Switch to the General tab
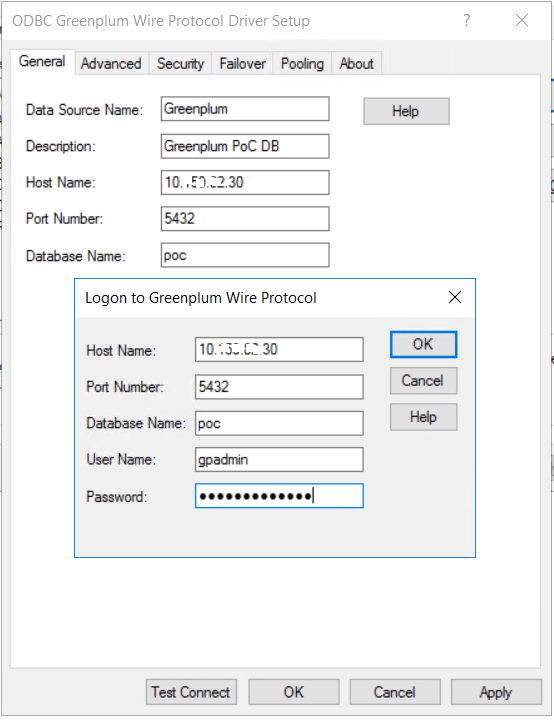554x720 pixels. [x=42, y=62]
